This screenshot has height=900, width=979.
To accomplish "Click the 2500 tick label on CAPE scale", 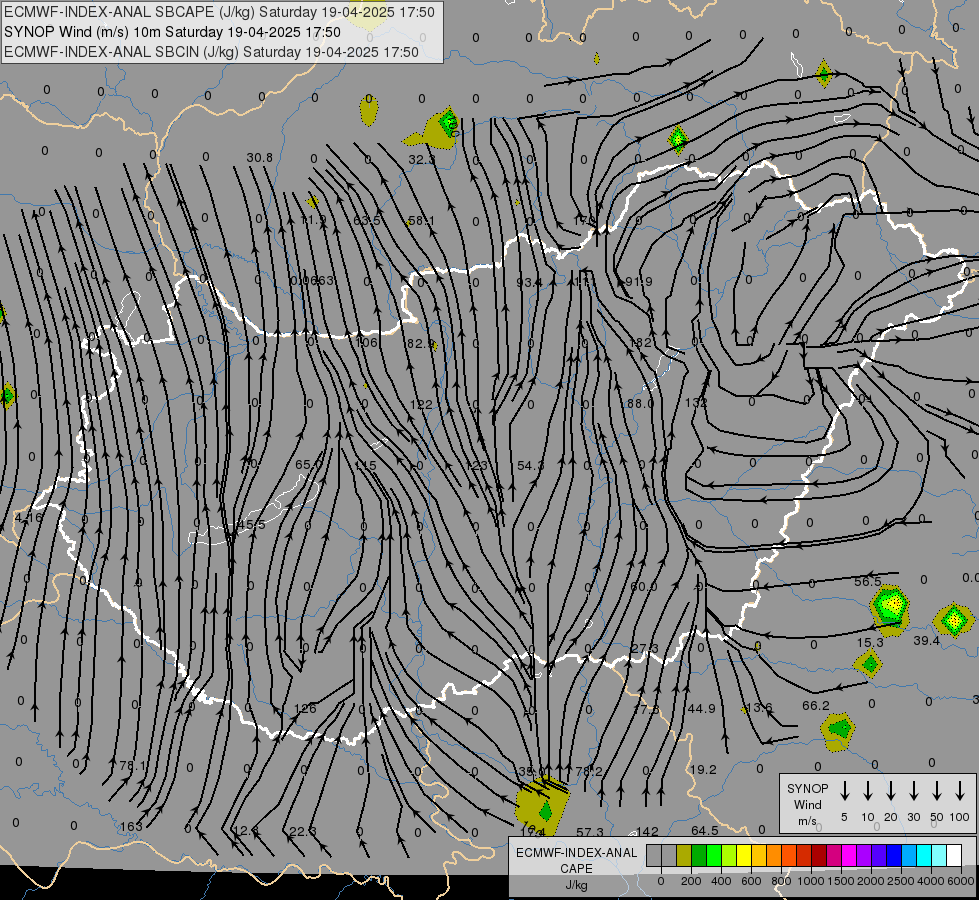I will coord(901,881).
